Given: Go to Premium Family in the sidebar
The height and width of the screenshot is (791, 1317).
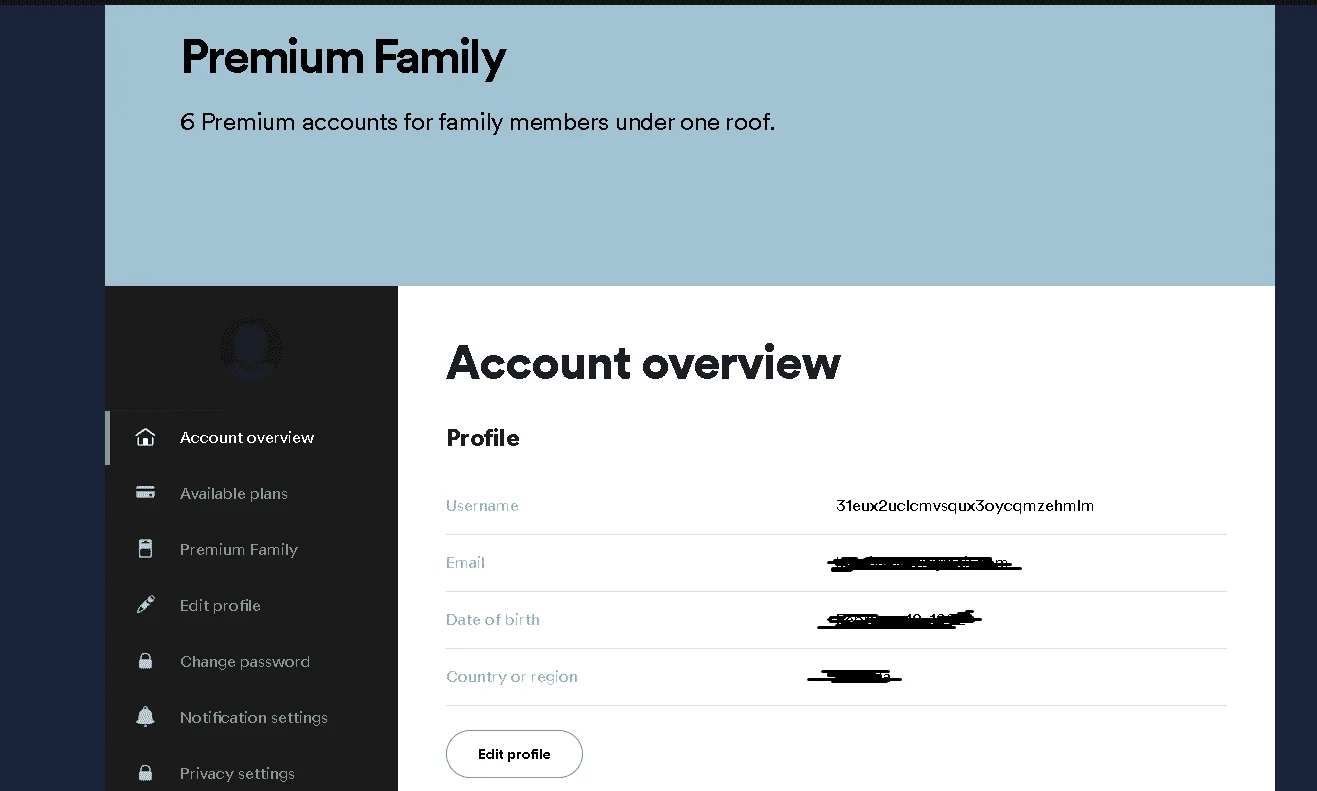Looking at the screenshot, I should 239,550.
